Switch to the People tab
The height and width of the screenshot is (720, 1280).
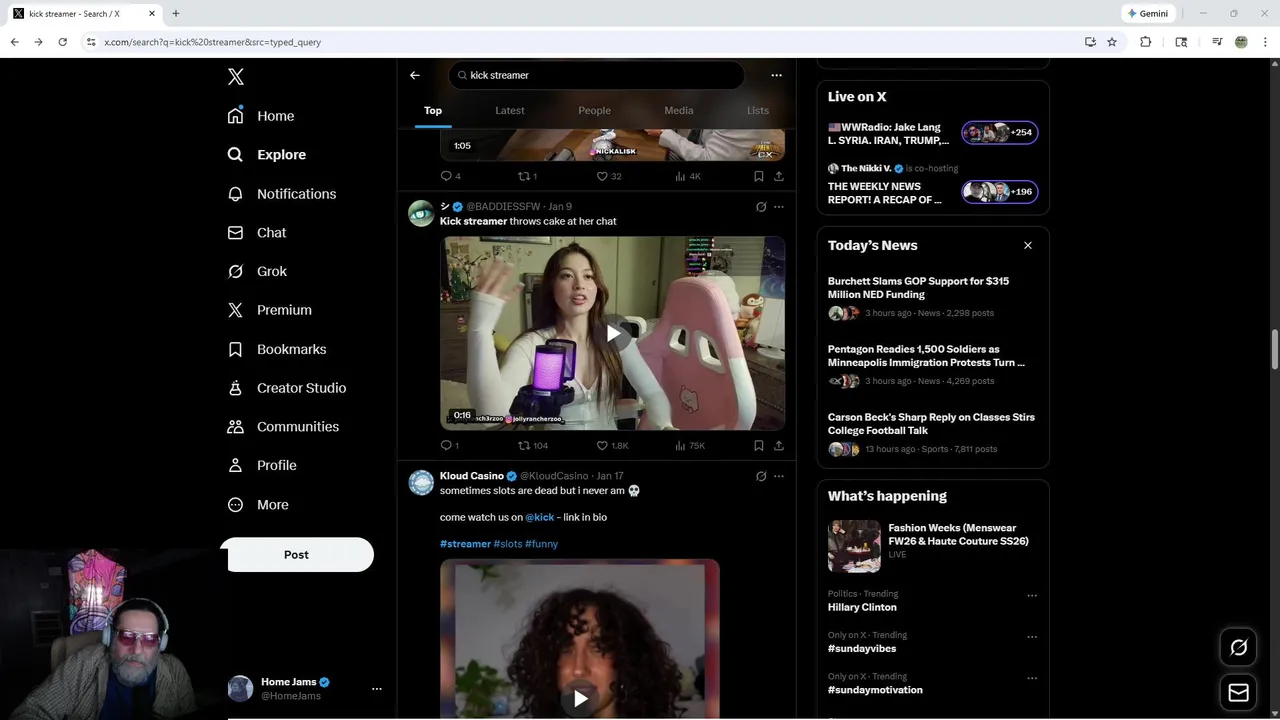point(594,110)
